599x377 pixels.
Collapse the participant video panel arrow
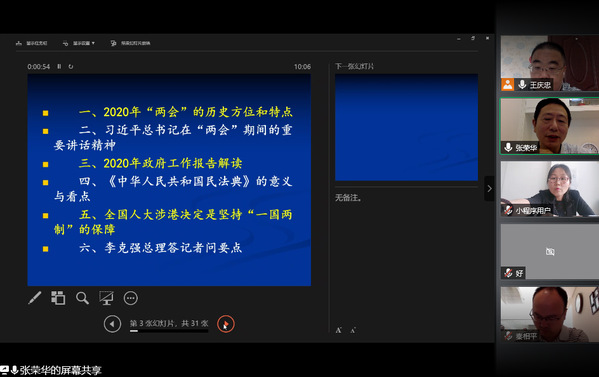489,188
